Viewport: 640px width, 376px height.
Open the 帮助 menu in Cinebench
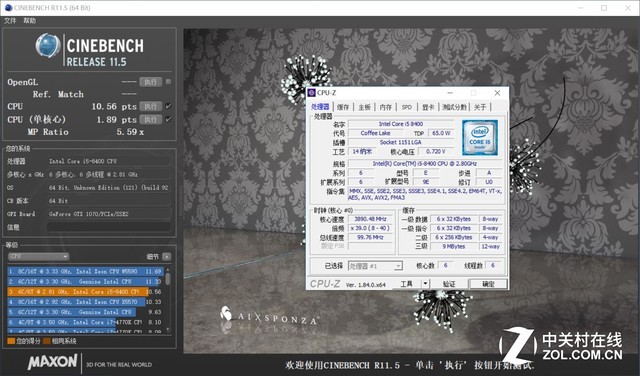[29, 20]
